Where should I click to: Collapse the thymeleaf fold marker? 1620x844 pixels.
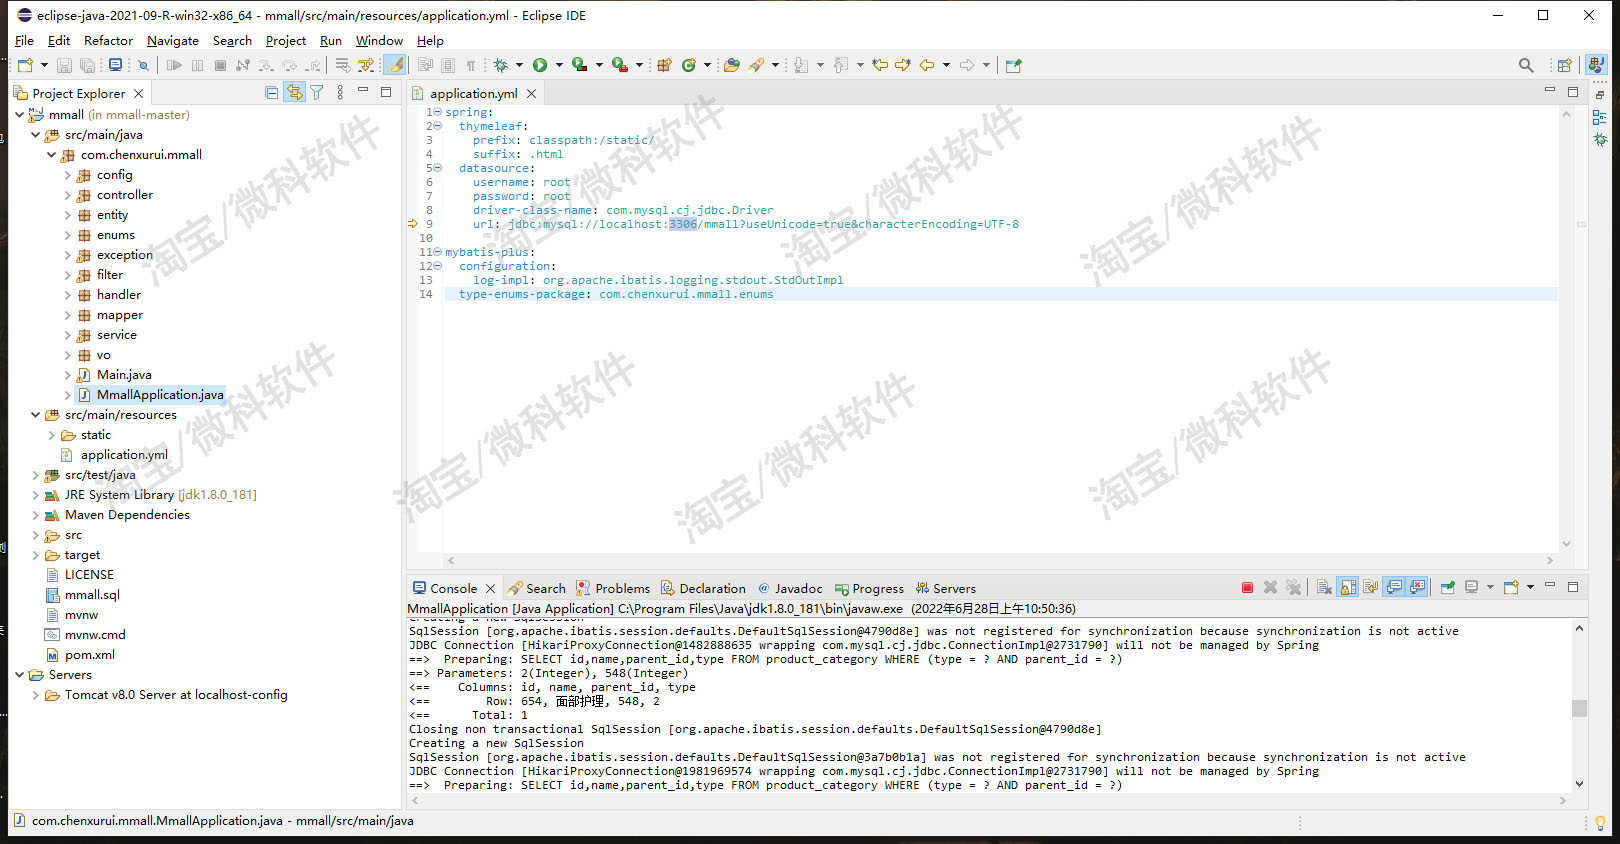[x=437, y=126]
